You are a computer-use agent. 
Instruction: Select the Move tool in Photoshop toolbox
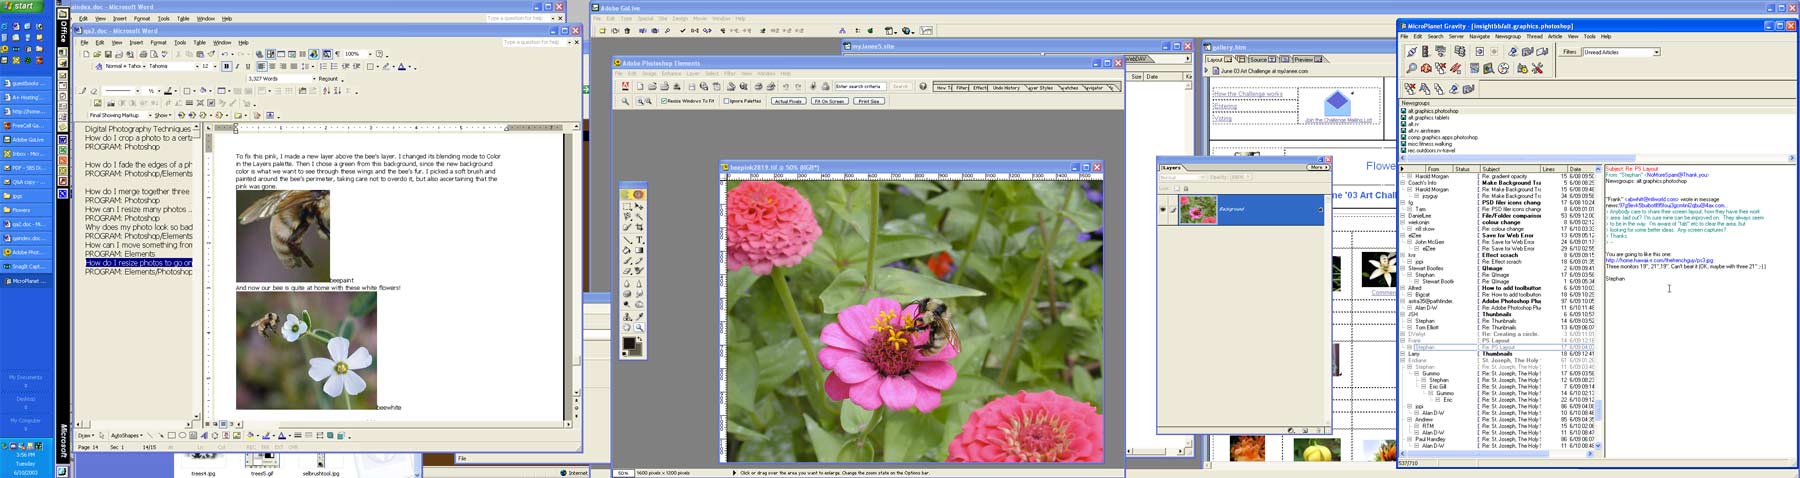pos(640,206)
